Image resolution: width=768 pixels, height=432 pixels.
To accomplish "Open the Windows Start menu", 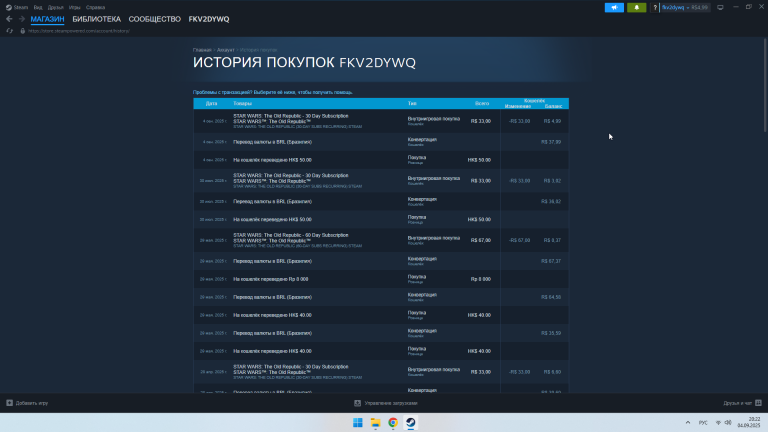I will coord(358,423).
